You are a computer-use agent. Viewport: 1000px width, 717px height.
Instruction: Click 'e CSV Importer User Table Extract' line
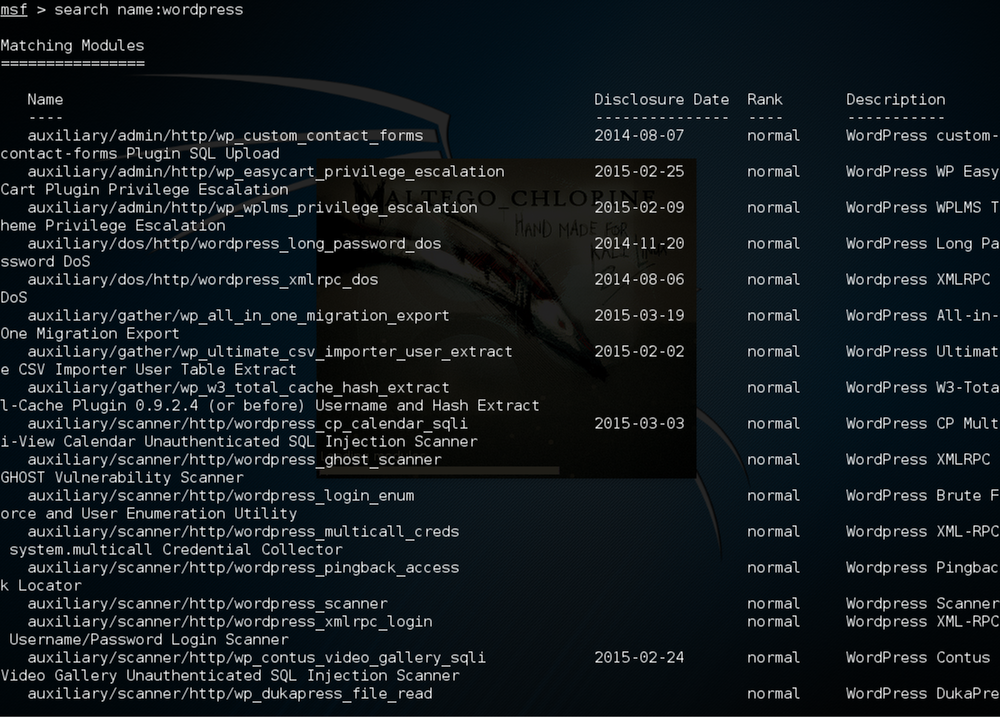point(149,370)
